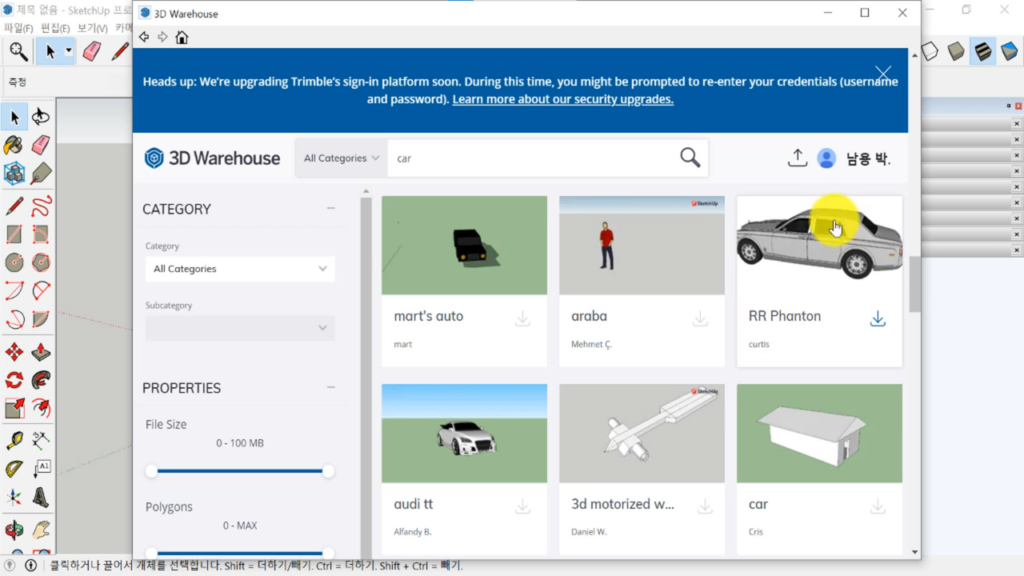Pick the Dimensions tool
The height and width of the screenshot is (576, 1024).
click(x=40, y=441)
